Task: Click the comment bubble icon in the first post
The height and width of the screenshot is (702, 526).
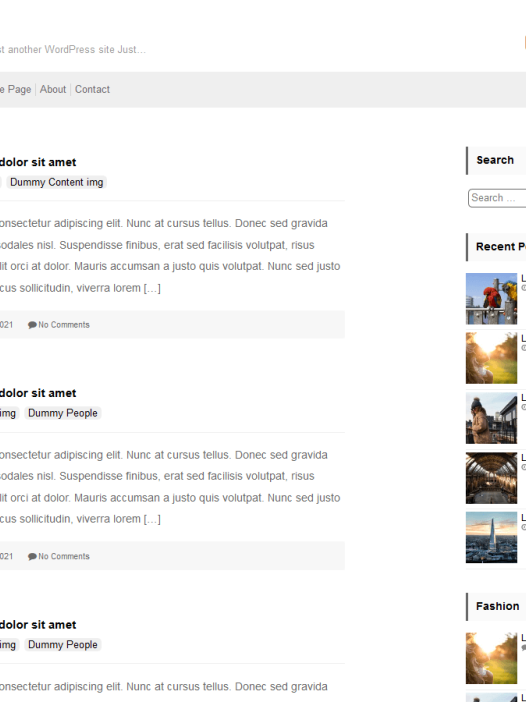Action: point(32,325)
